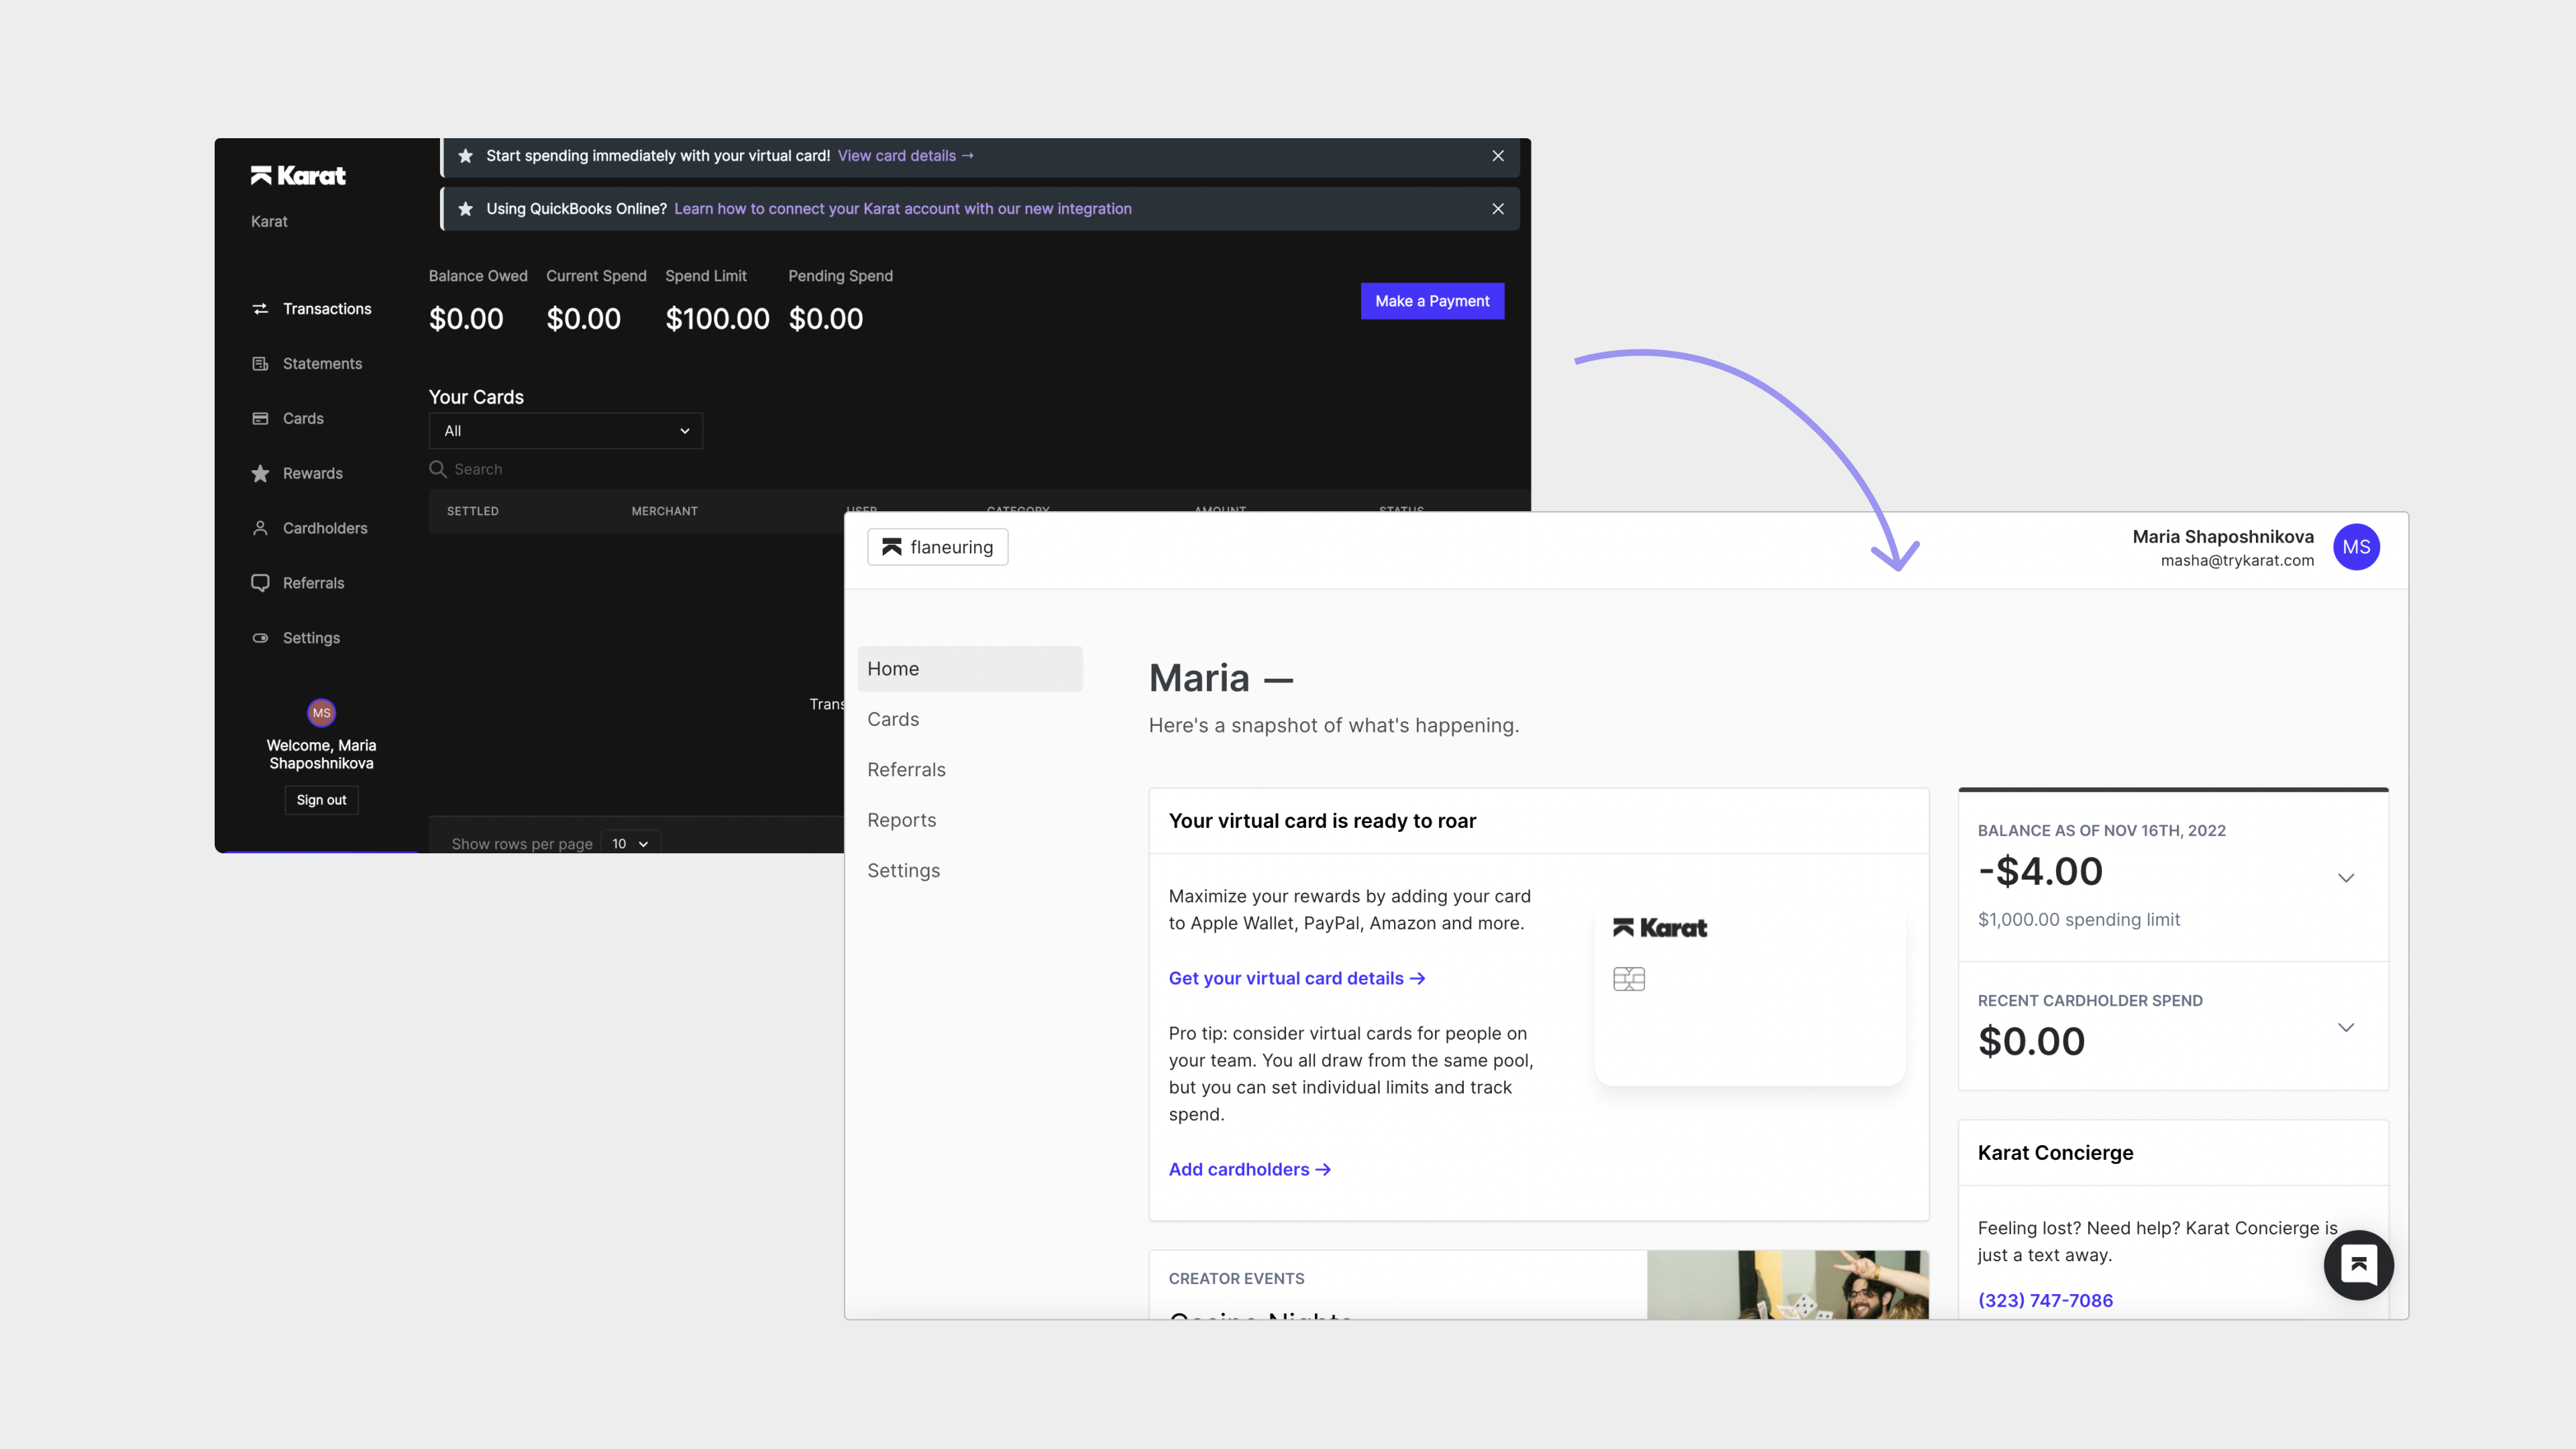Click the Statements document icon
The height and width of the screenshot is (1449, 2576).
[260, 364]
